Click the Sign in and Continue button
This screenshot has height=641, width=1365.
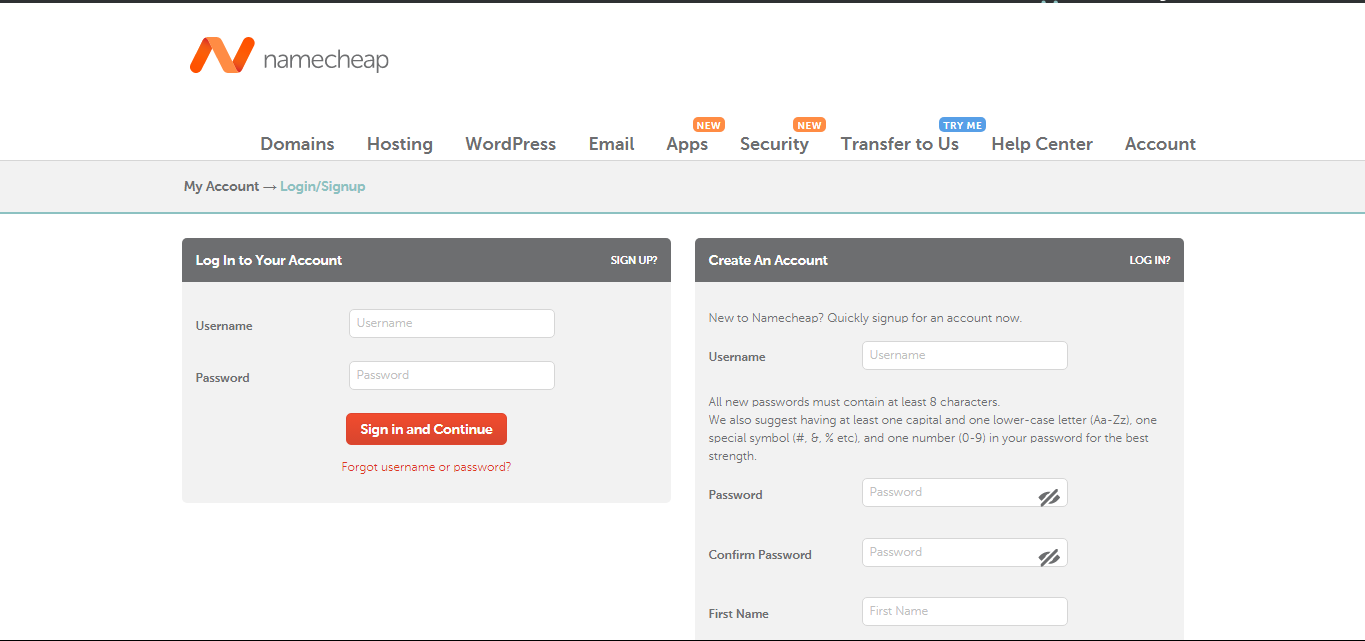point(426,429)
